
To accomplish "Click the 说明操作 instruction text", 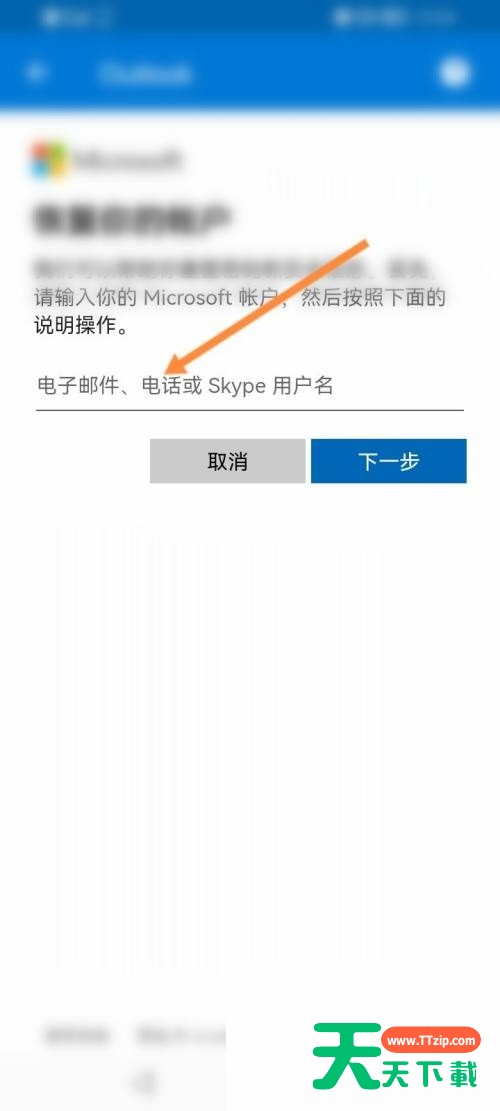I will 81,326.
